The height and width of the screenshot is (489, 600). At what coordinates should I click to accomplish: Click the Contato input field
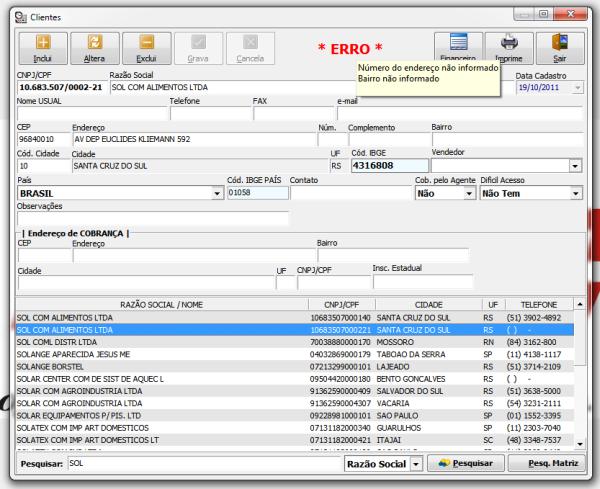351,193
